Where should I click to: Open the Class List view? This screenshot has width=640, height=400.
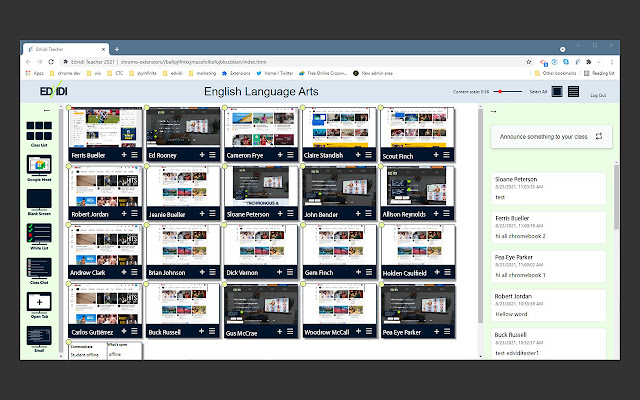39,131
